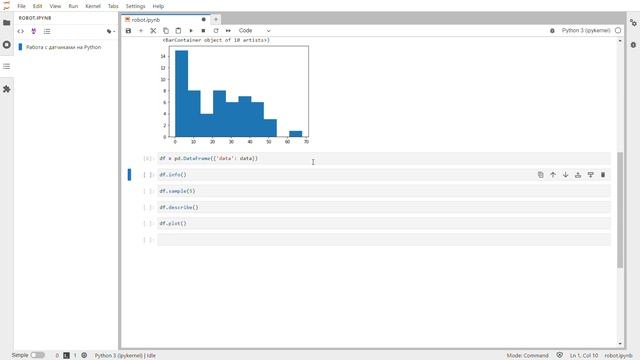Open the View menu
Viewport: 640px width, 360px height.
click(55, 6)
